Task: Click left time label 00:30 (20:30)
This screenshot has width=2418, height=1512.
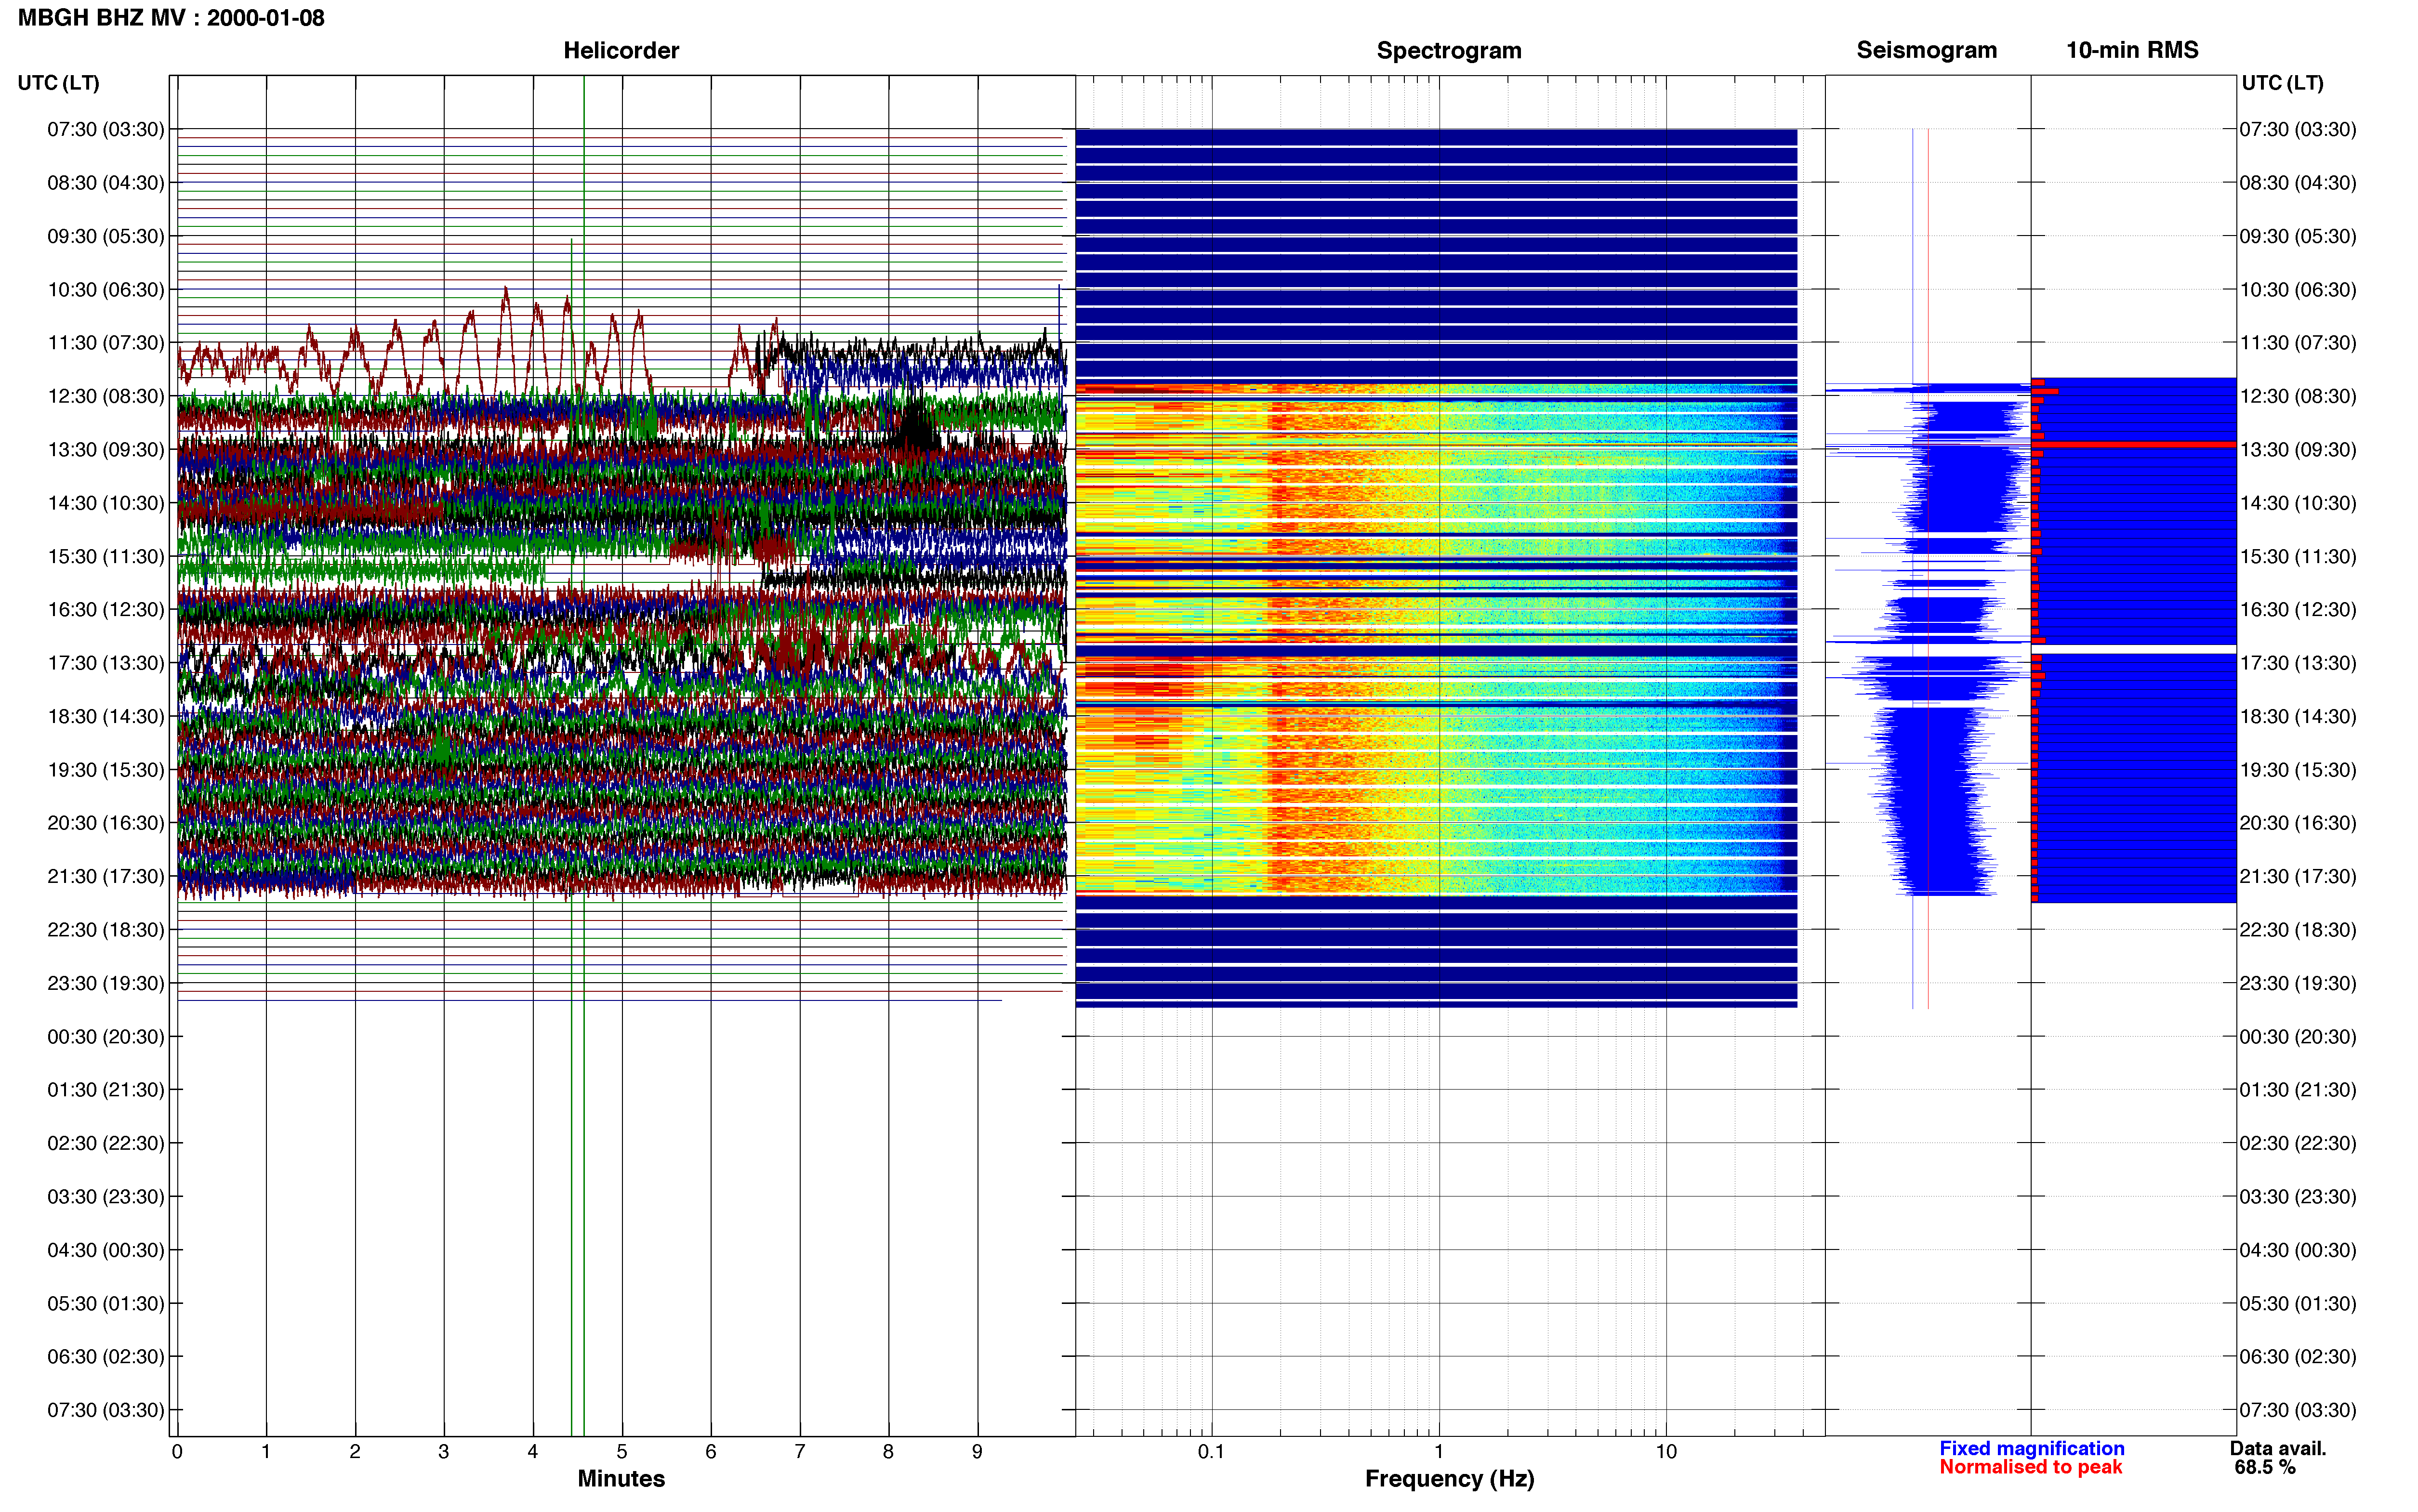Action: (106, 1036)
